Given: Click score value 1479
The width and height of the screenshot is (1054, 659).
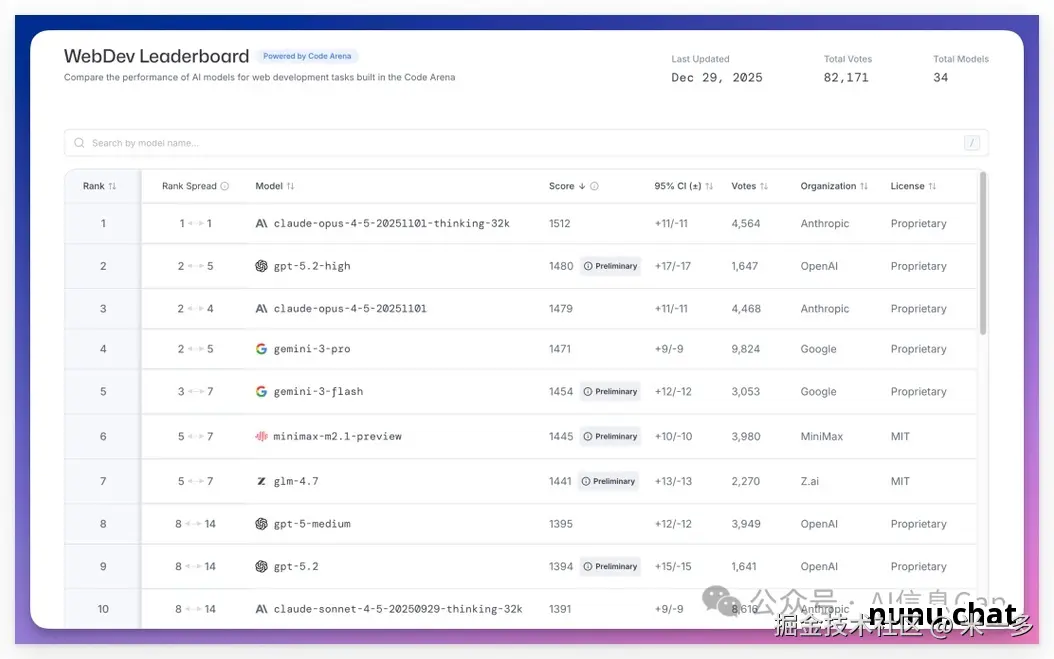Looking at the screenshot, I should tap(561, 309).
